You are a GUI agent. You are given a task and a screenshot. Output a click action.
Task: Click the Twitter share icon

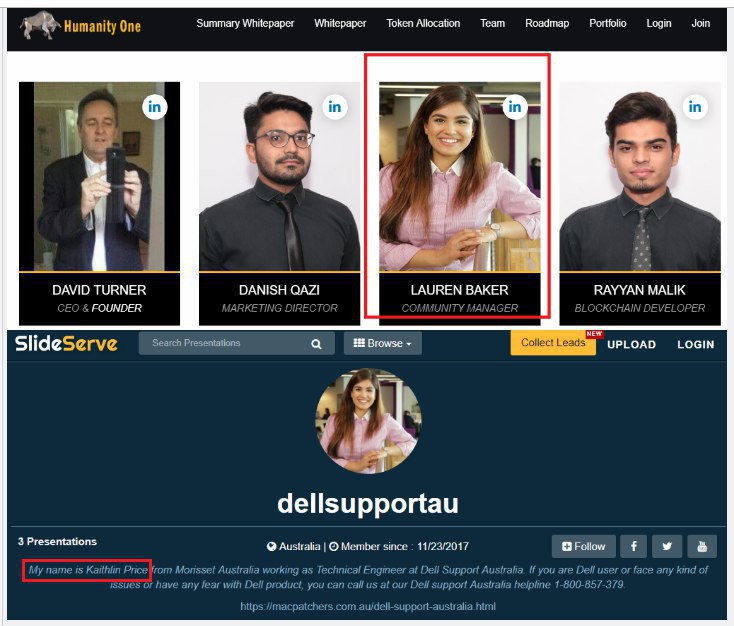[x=667, y=546]
